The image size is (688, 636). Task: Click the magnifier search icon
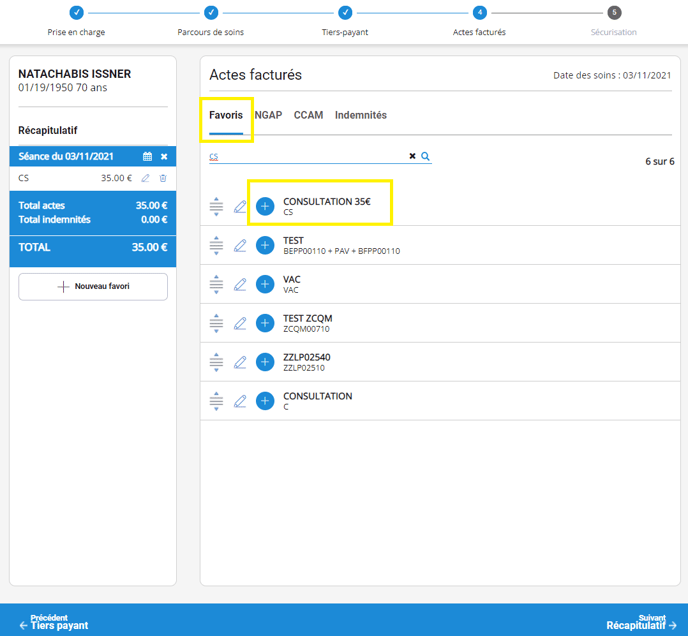[425, 157]
